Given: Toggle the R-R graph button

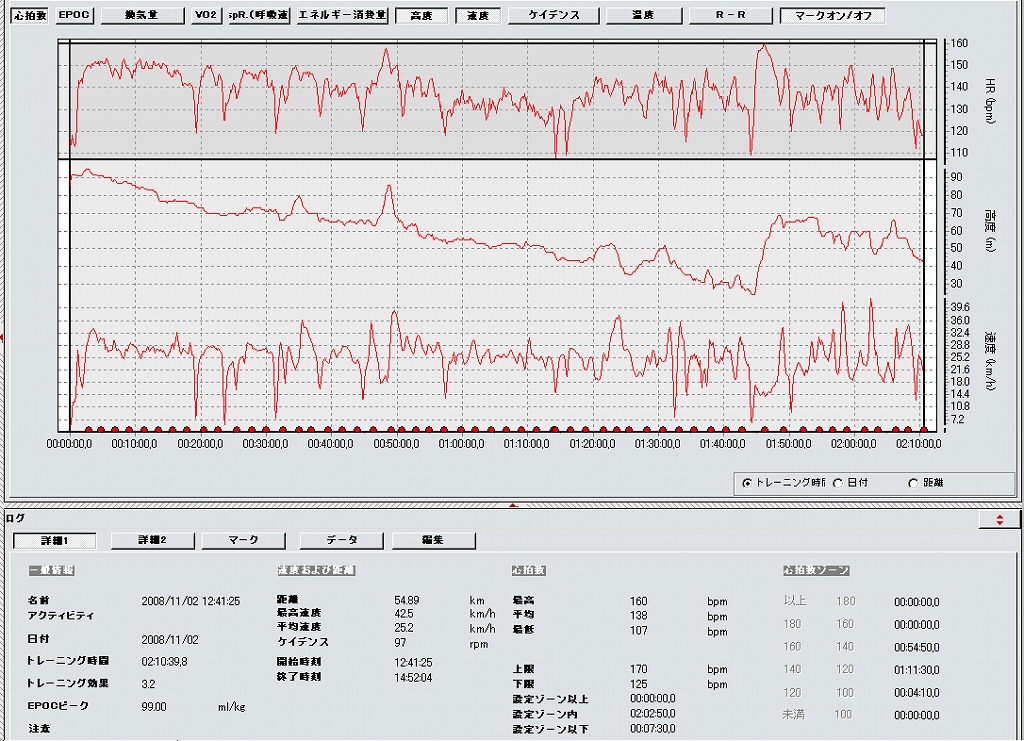Looking at the screenshot, I should [x=730, y=15].
